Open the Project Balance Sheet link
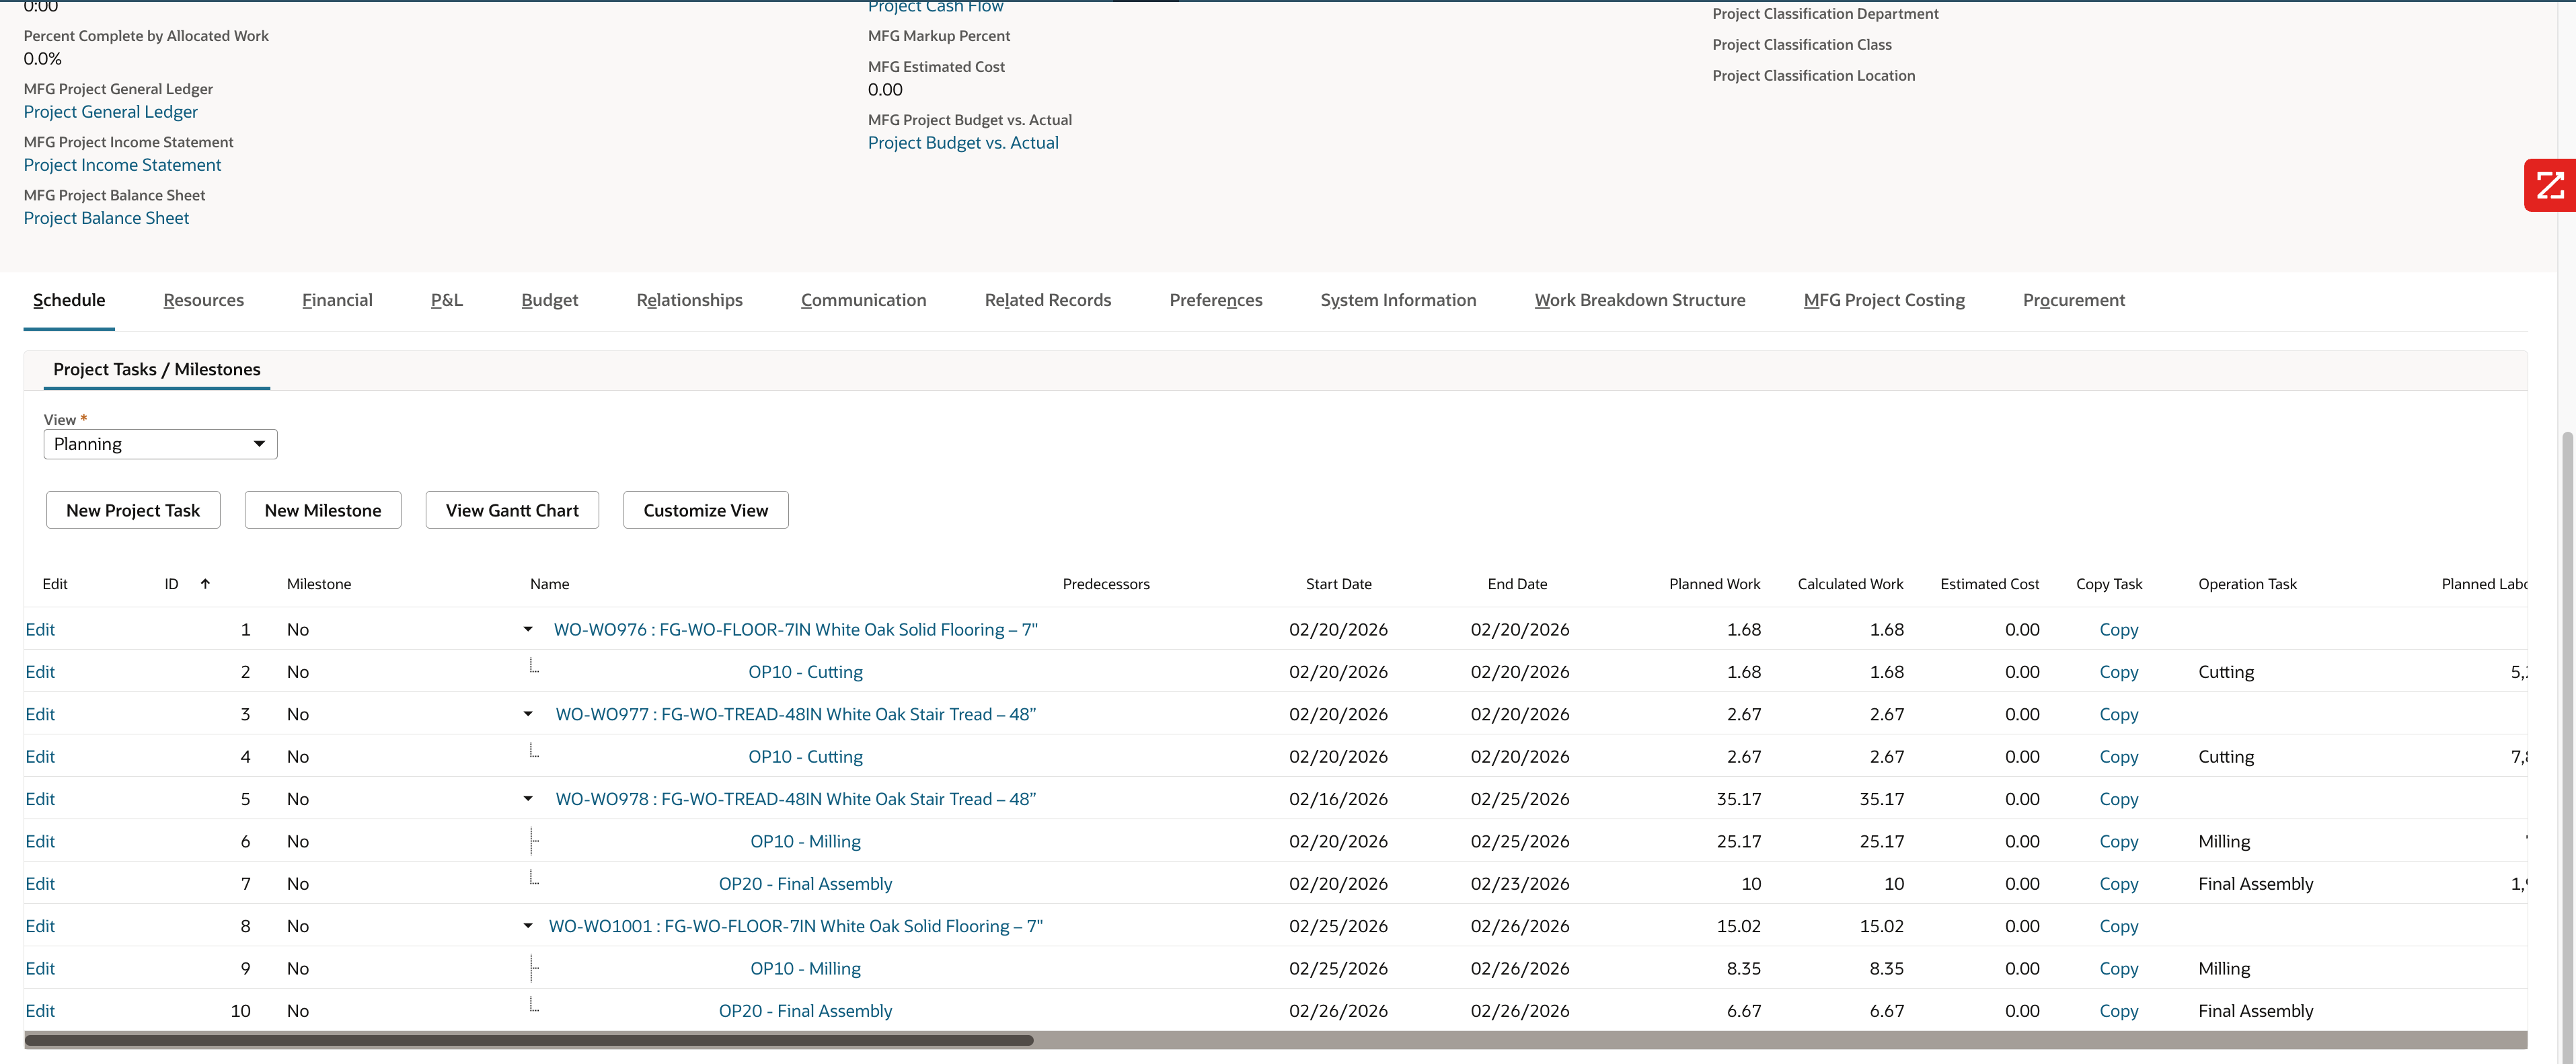The height and width of the screenshot is (1064, 2576). 106,218
